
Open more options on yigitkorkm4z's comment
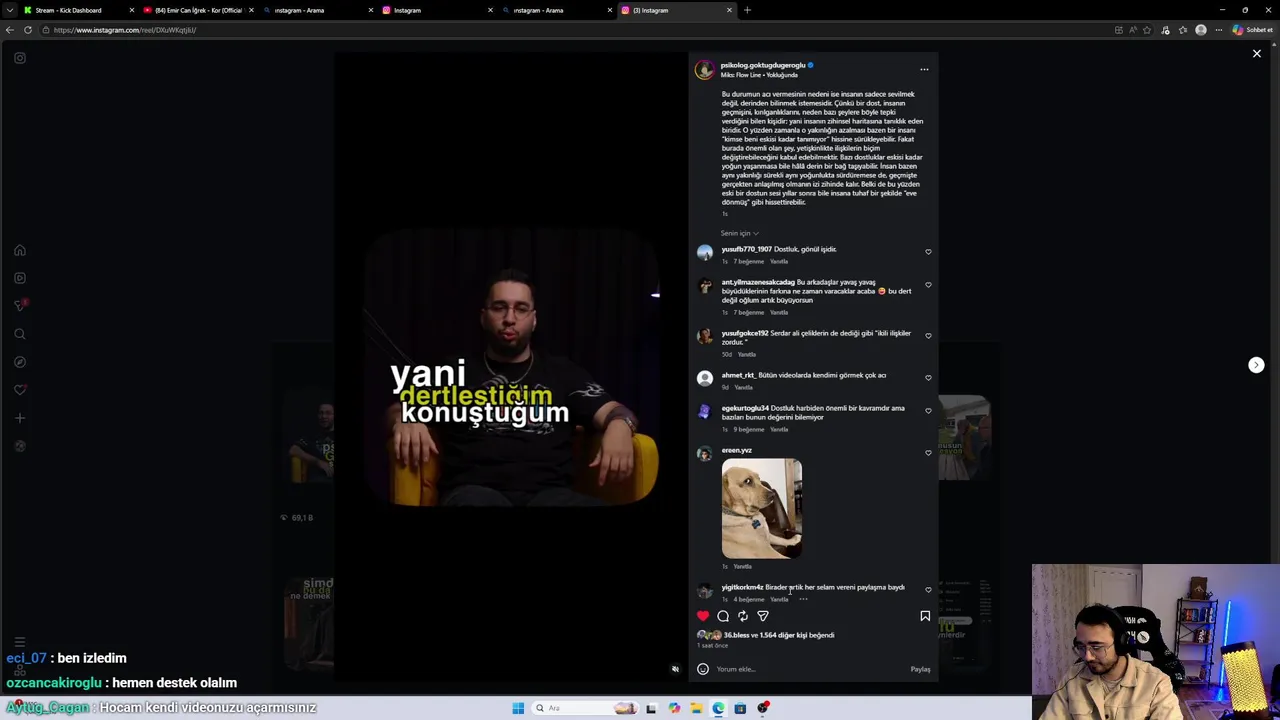(x=803, y=599)
